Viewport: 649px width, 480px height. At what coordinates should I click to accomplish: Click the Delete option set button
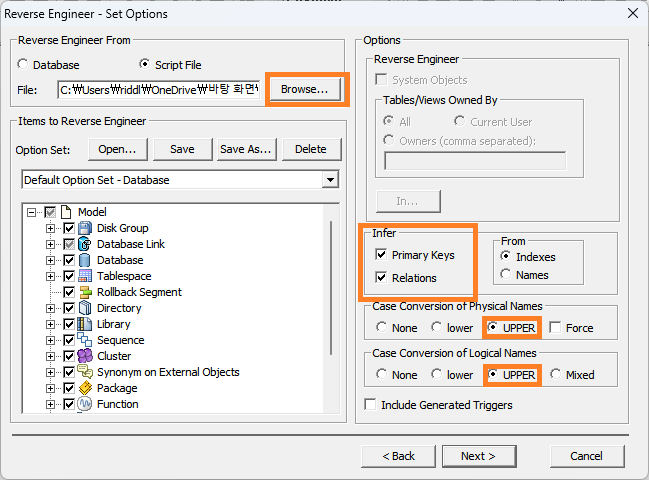click(x=311, y=149)
